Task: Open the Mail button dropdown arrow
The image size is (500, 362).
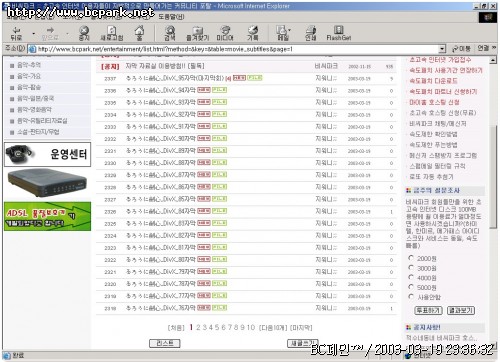Action: (289, 30)
